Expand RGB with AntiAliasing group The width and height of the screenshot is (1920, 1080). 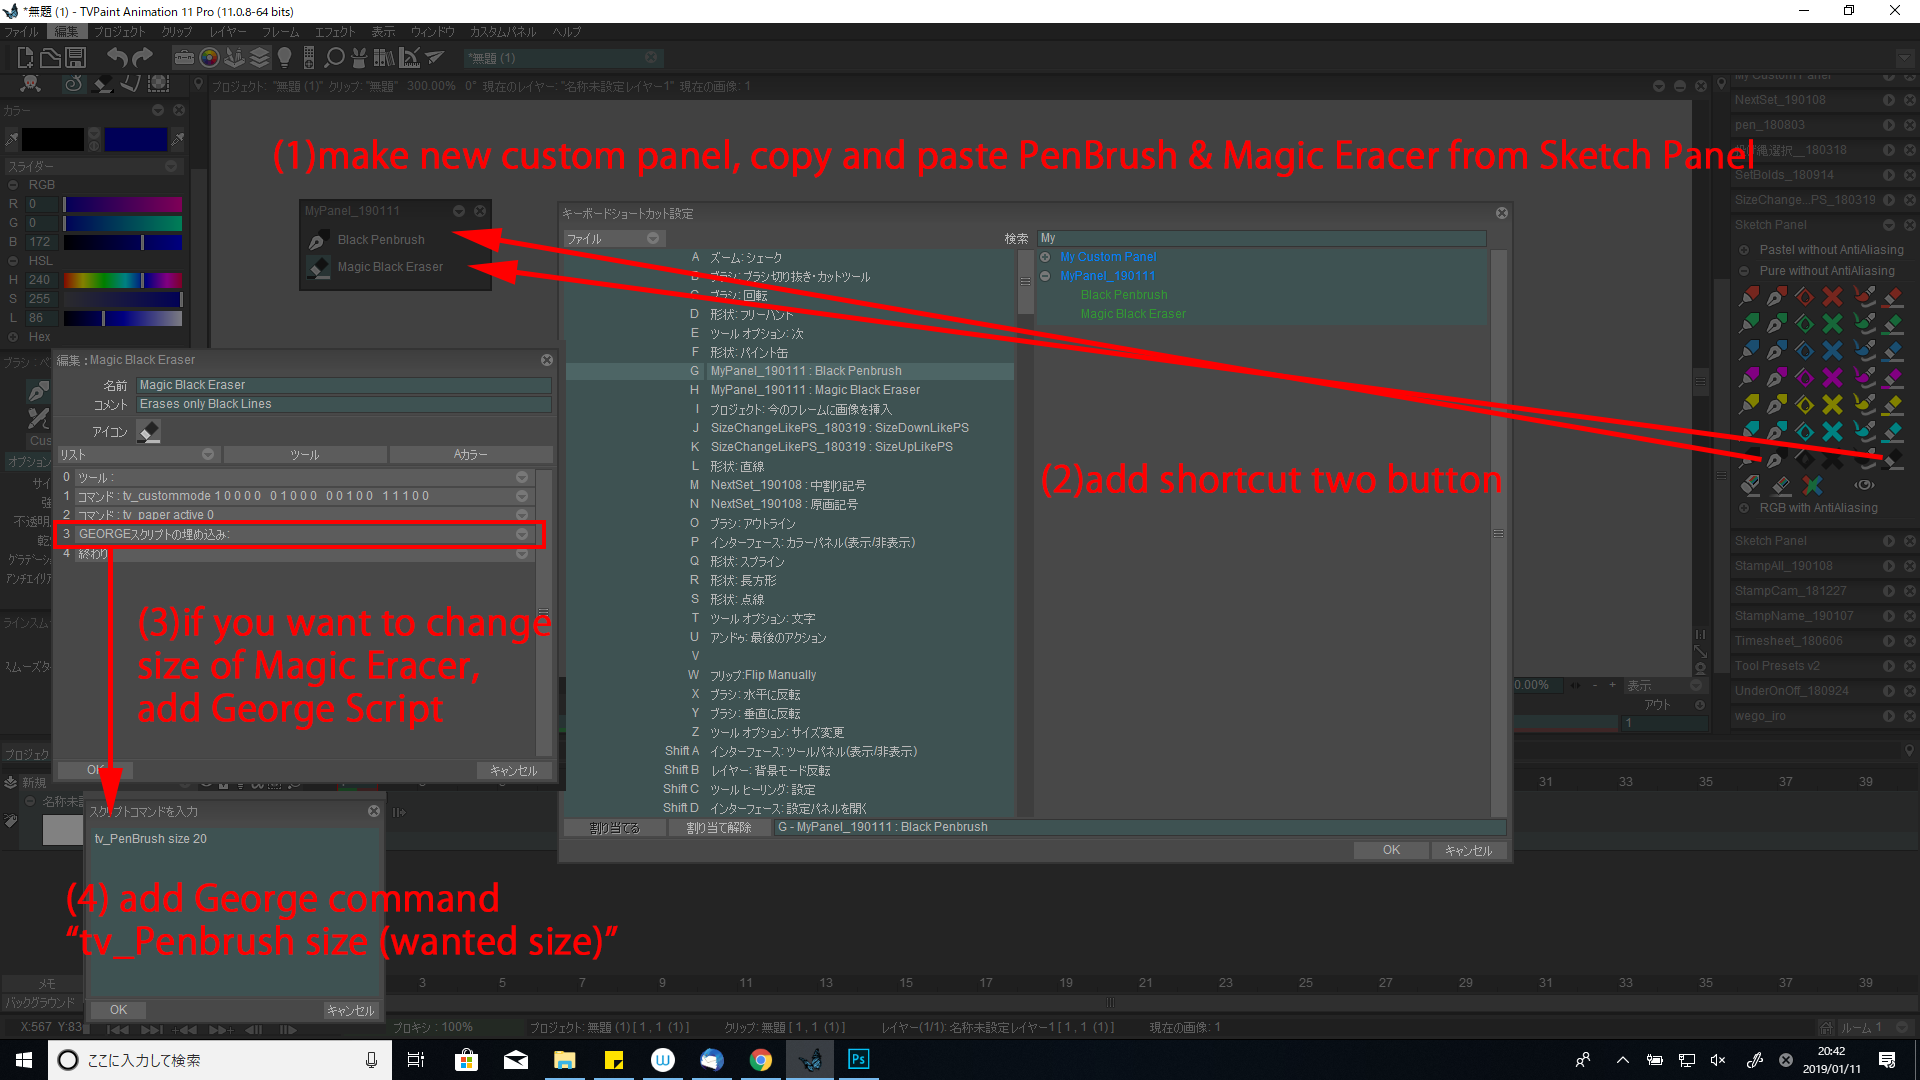1744,508
